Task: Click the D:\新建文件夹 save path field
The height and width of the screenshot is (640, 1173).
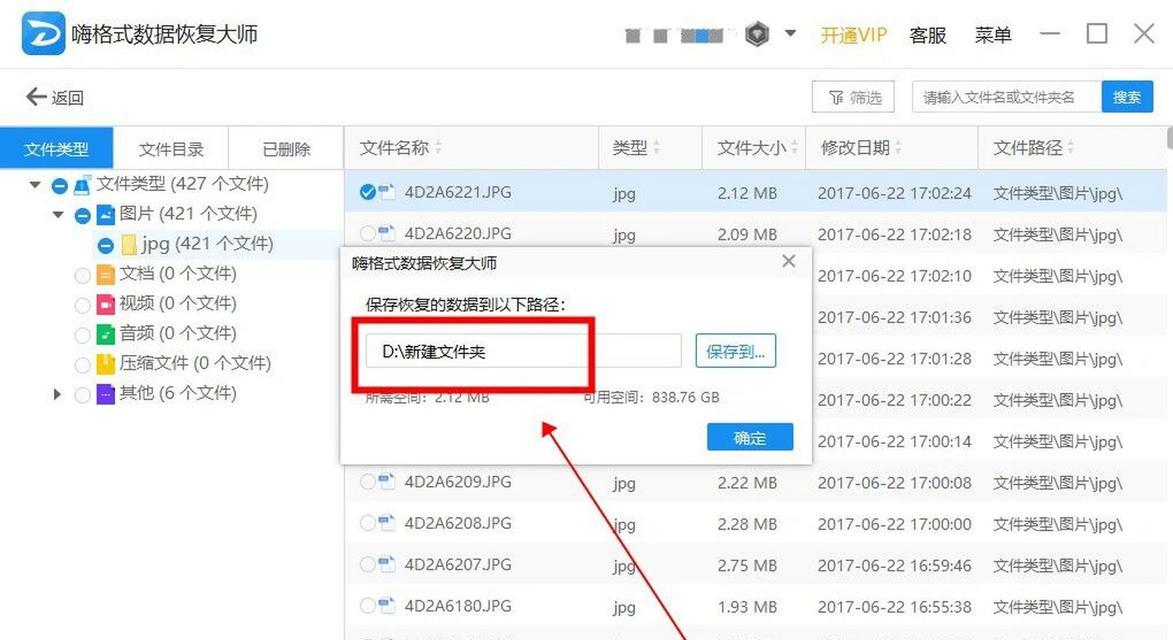Action: tap(523, 351)
